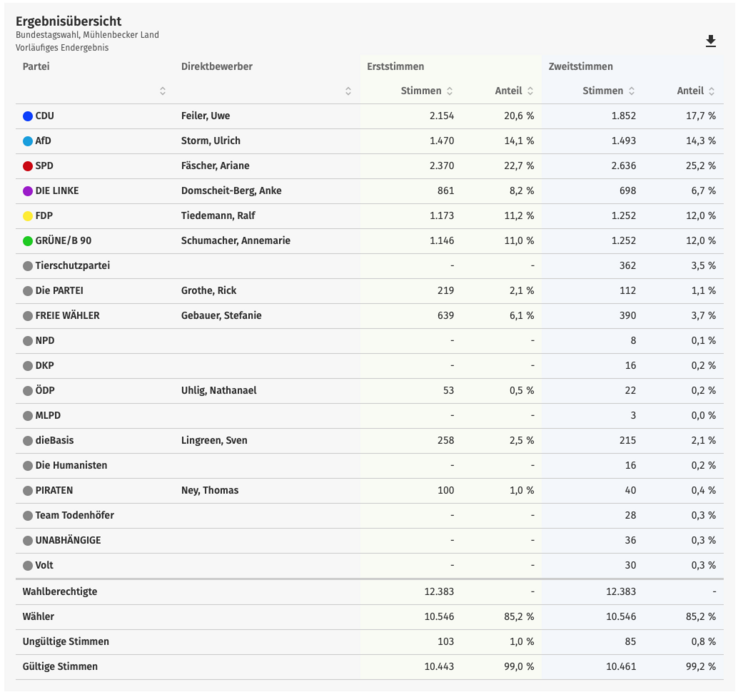Image resolution: width=738 pixels, height=697 pixels.
Task: Select candidate Tiedemann, Ralf
Action: pos(218,216)
